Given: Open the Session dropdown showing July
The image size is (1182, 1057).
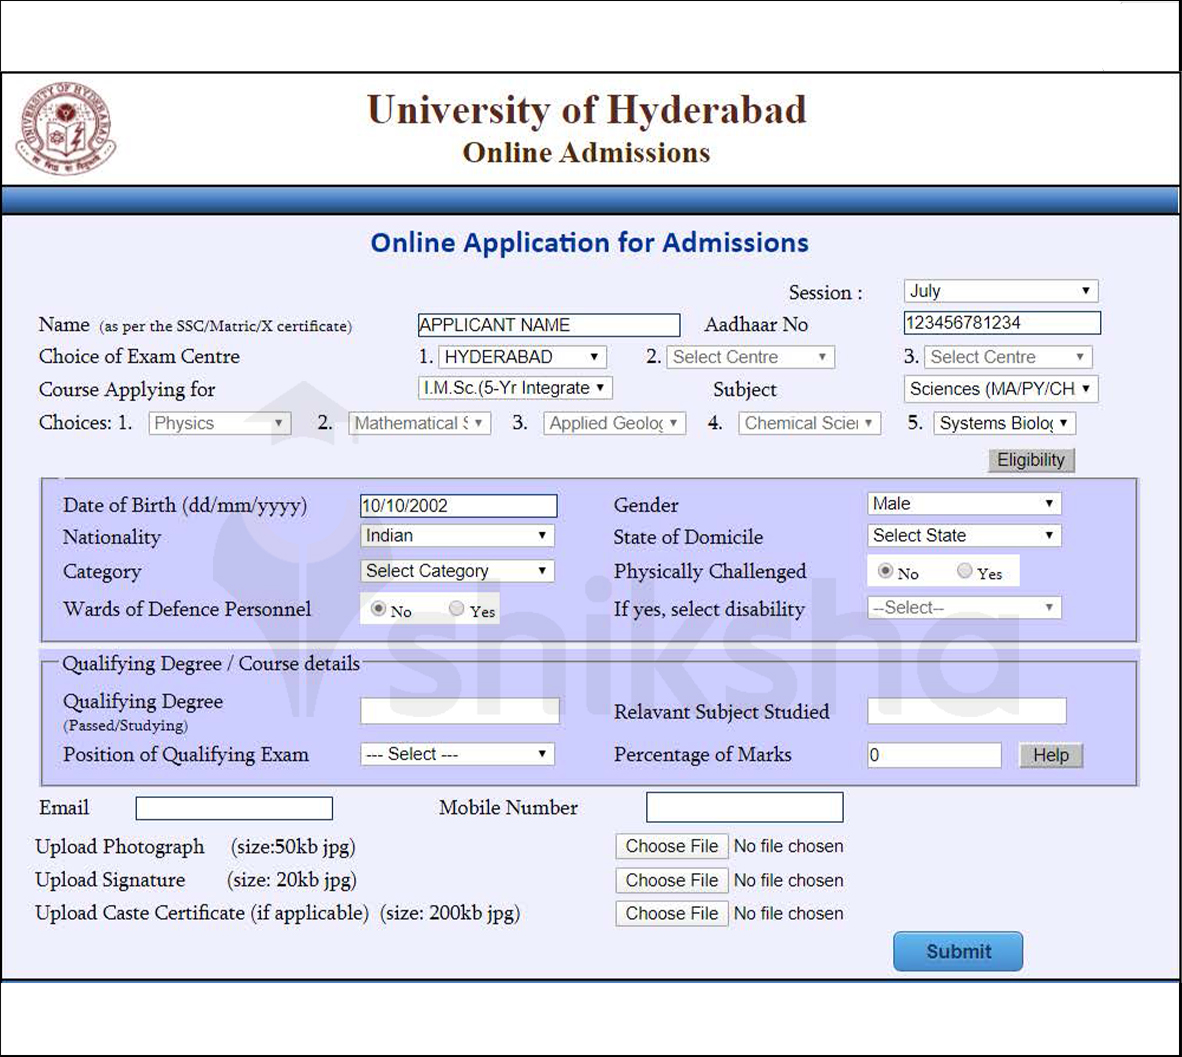Looking at the screenshot, I should click(1000, 291).
